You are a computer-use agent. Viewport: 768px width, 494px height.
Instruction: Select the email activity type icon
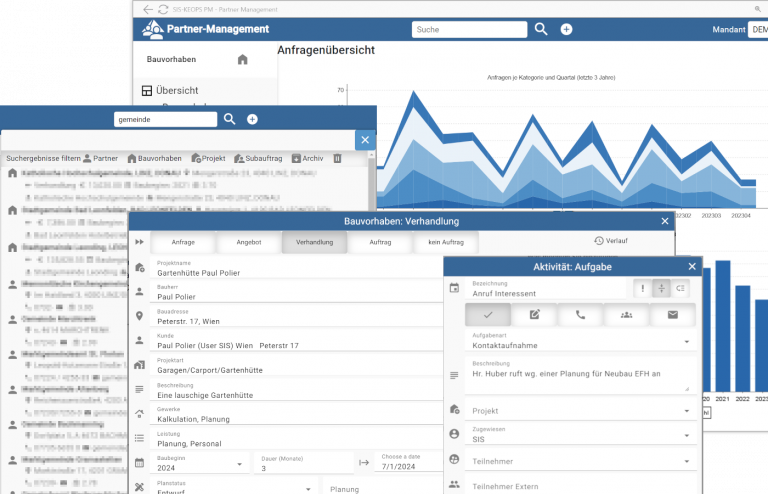pyautogui.click(x=673, y=315)
